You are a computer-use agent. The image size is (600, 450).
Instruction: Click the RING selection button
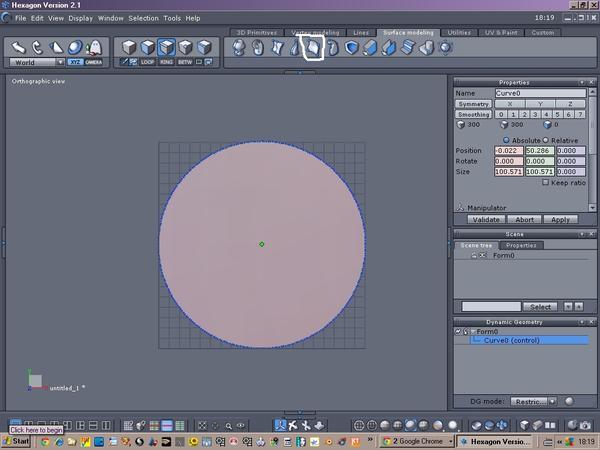click(167, 62)
